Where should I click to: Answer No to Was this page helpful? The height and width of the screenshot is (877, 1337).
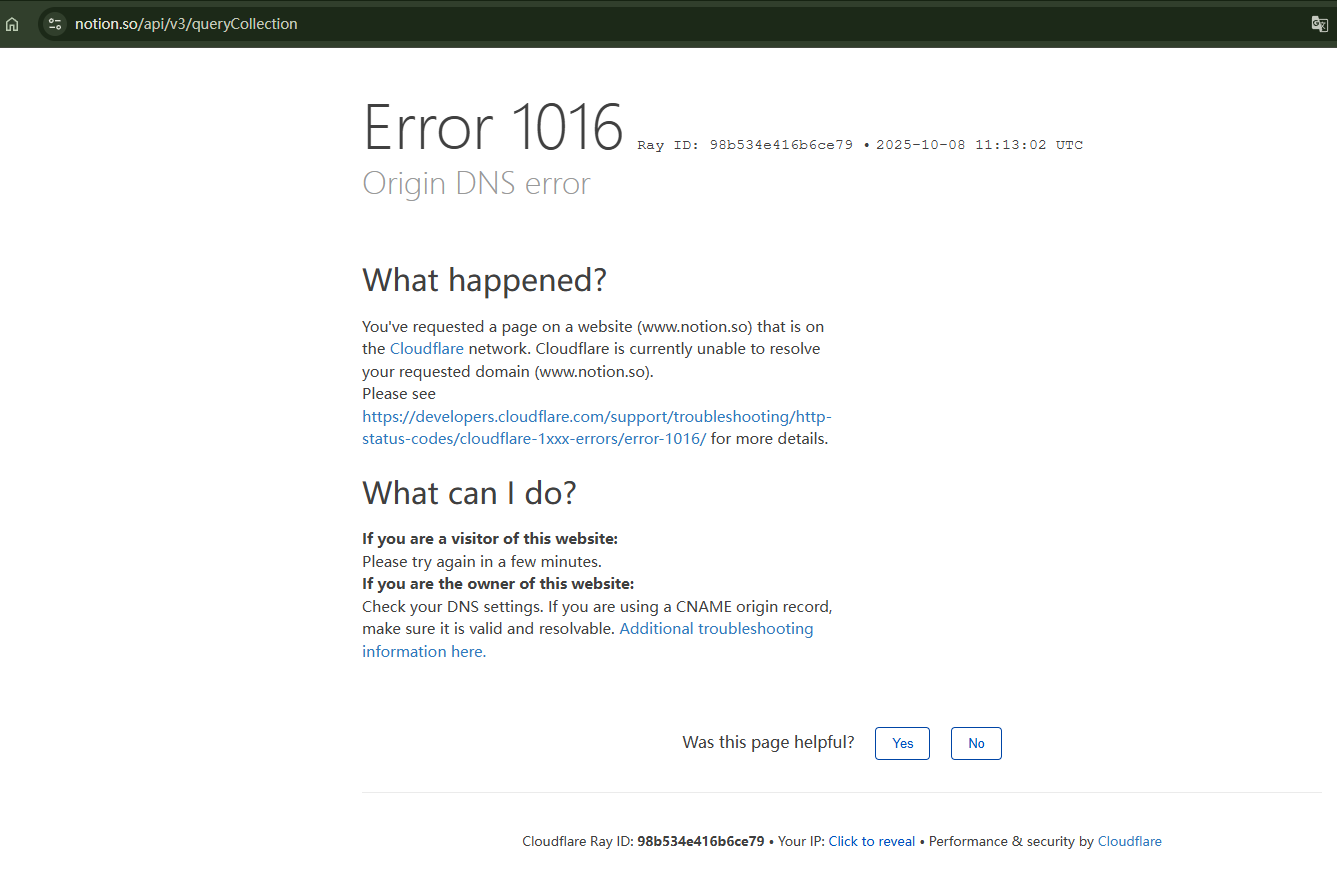coord(976,743)
